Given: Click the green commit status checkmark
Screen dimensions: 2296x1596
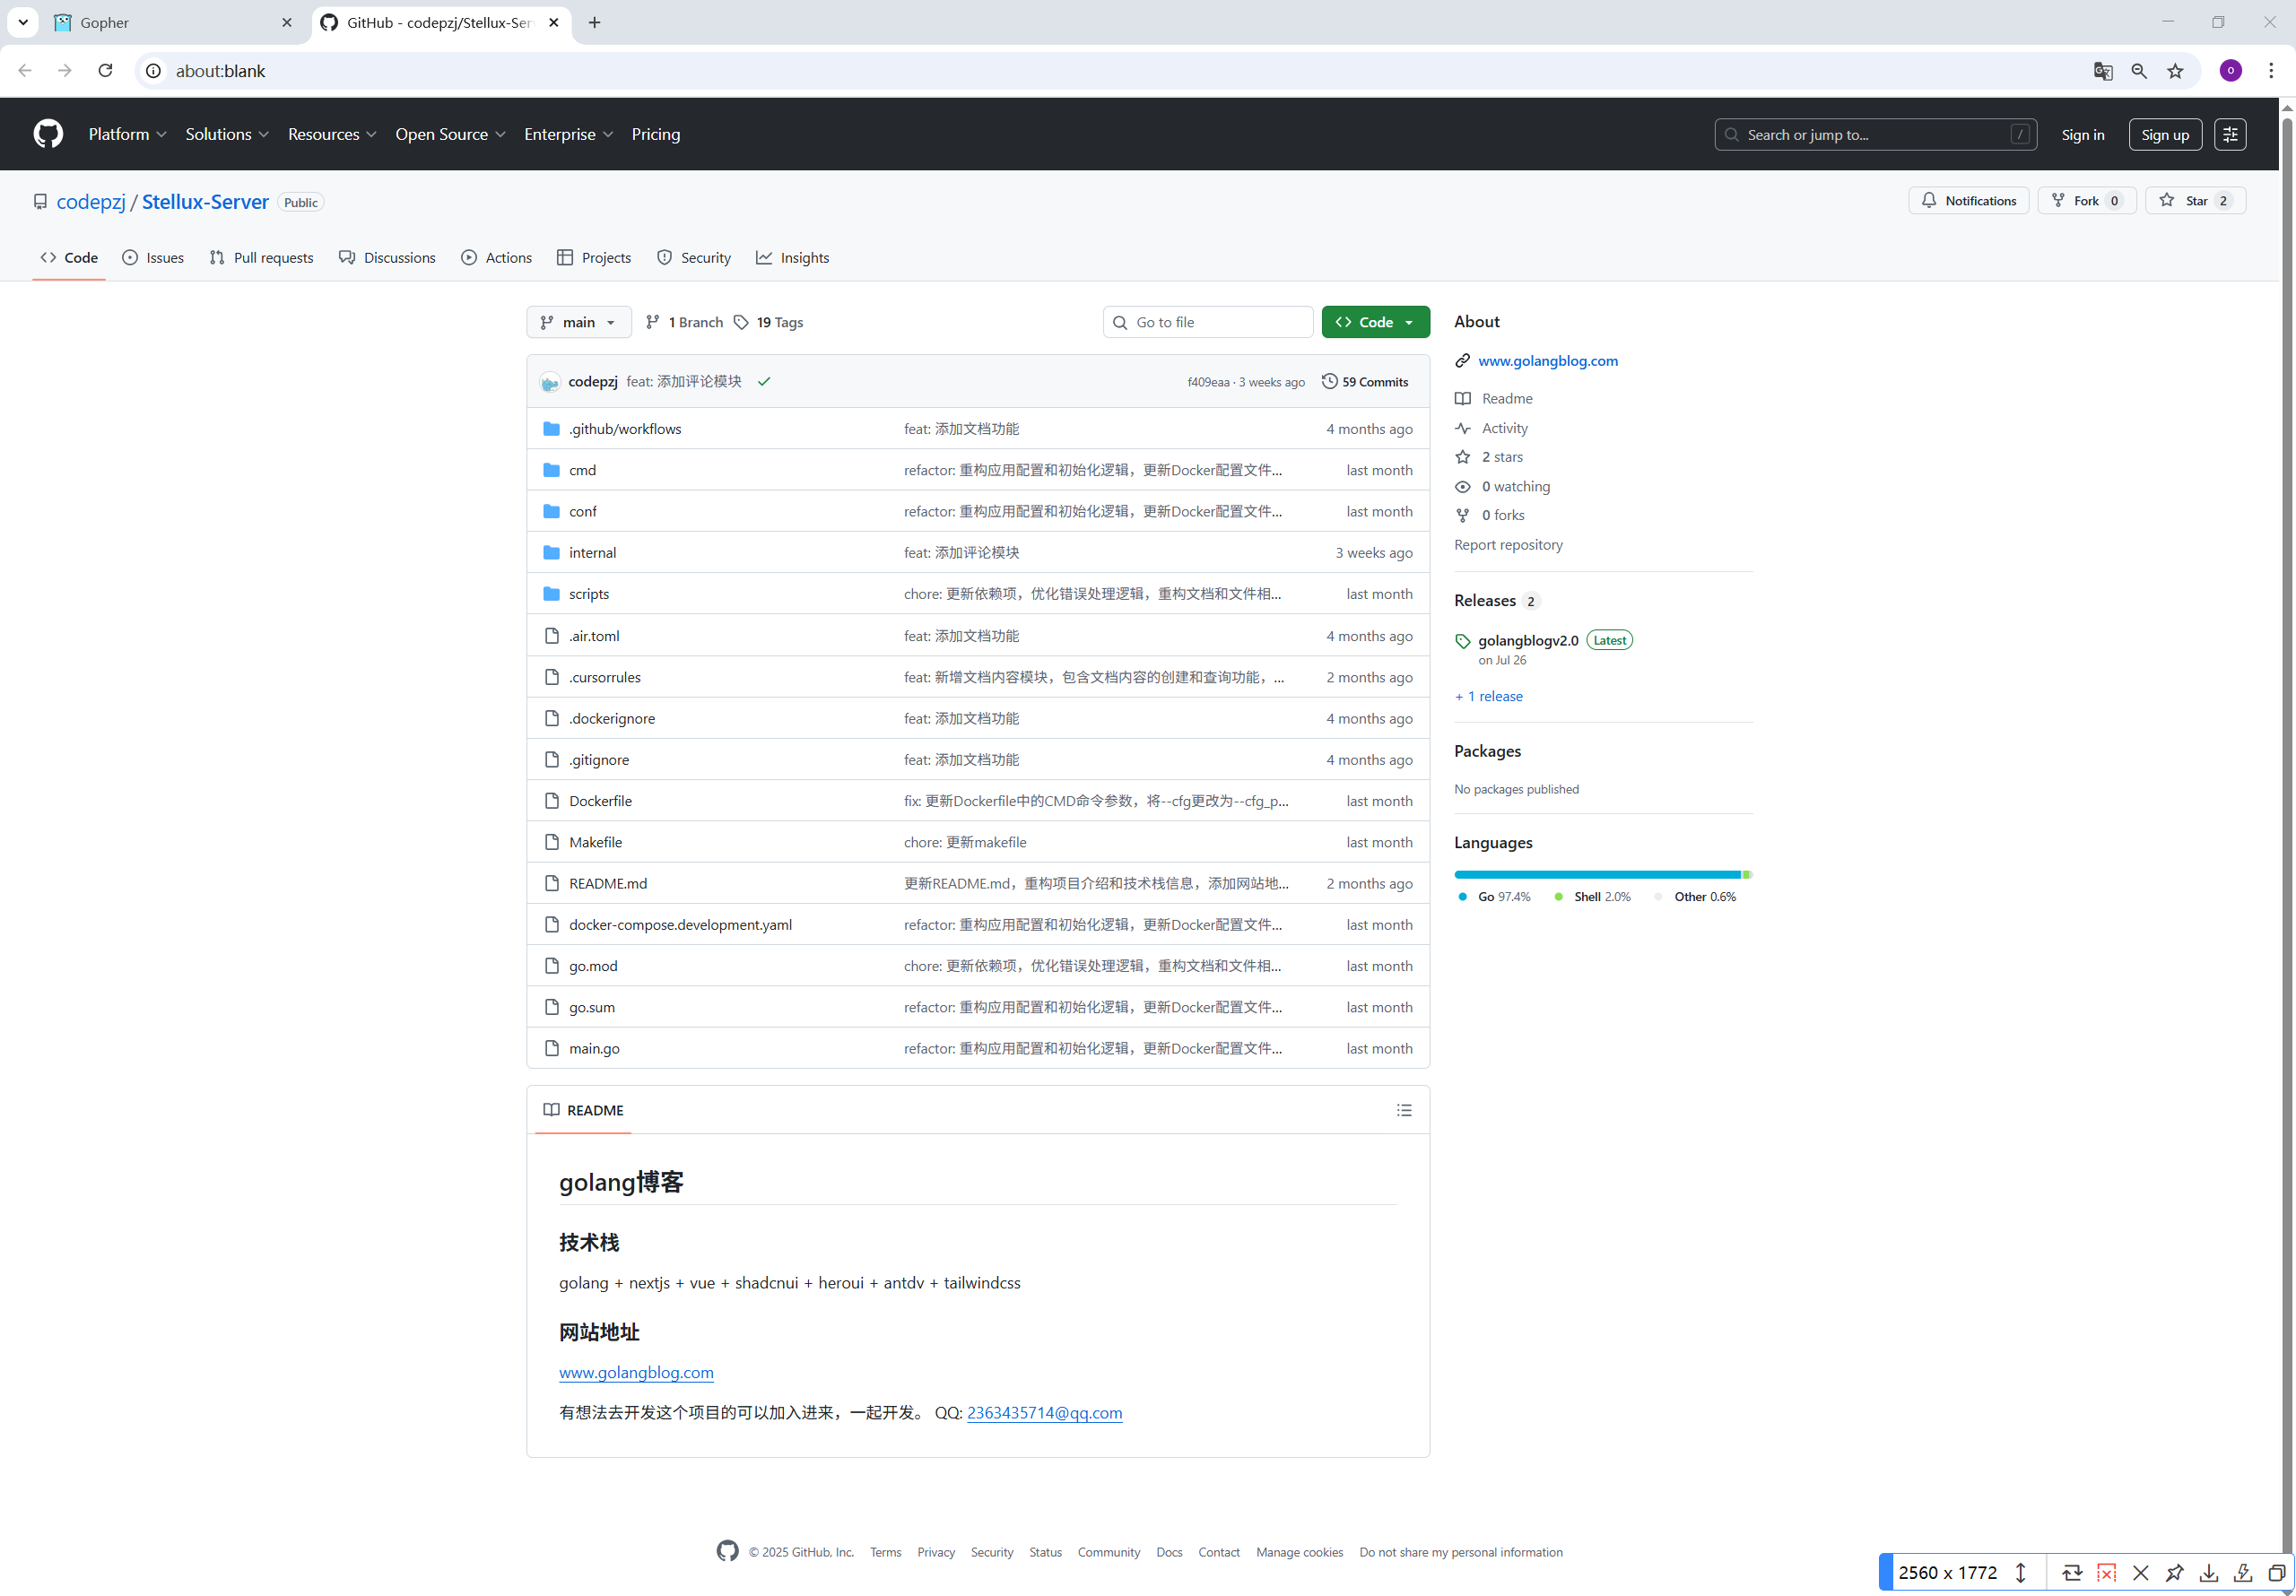Looking at the screenshot, I should click(x=764, y=381).
